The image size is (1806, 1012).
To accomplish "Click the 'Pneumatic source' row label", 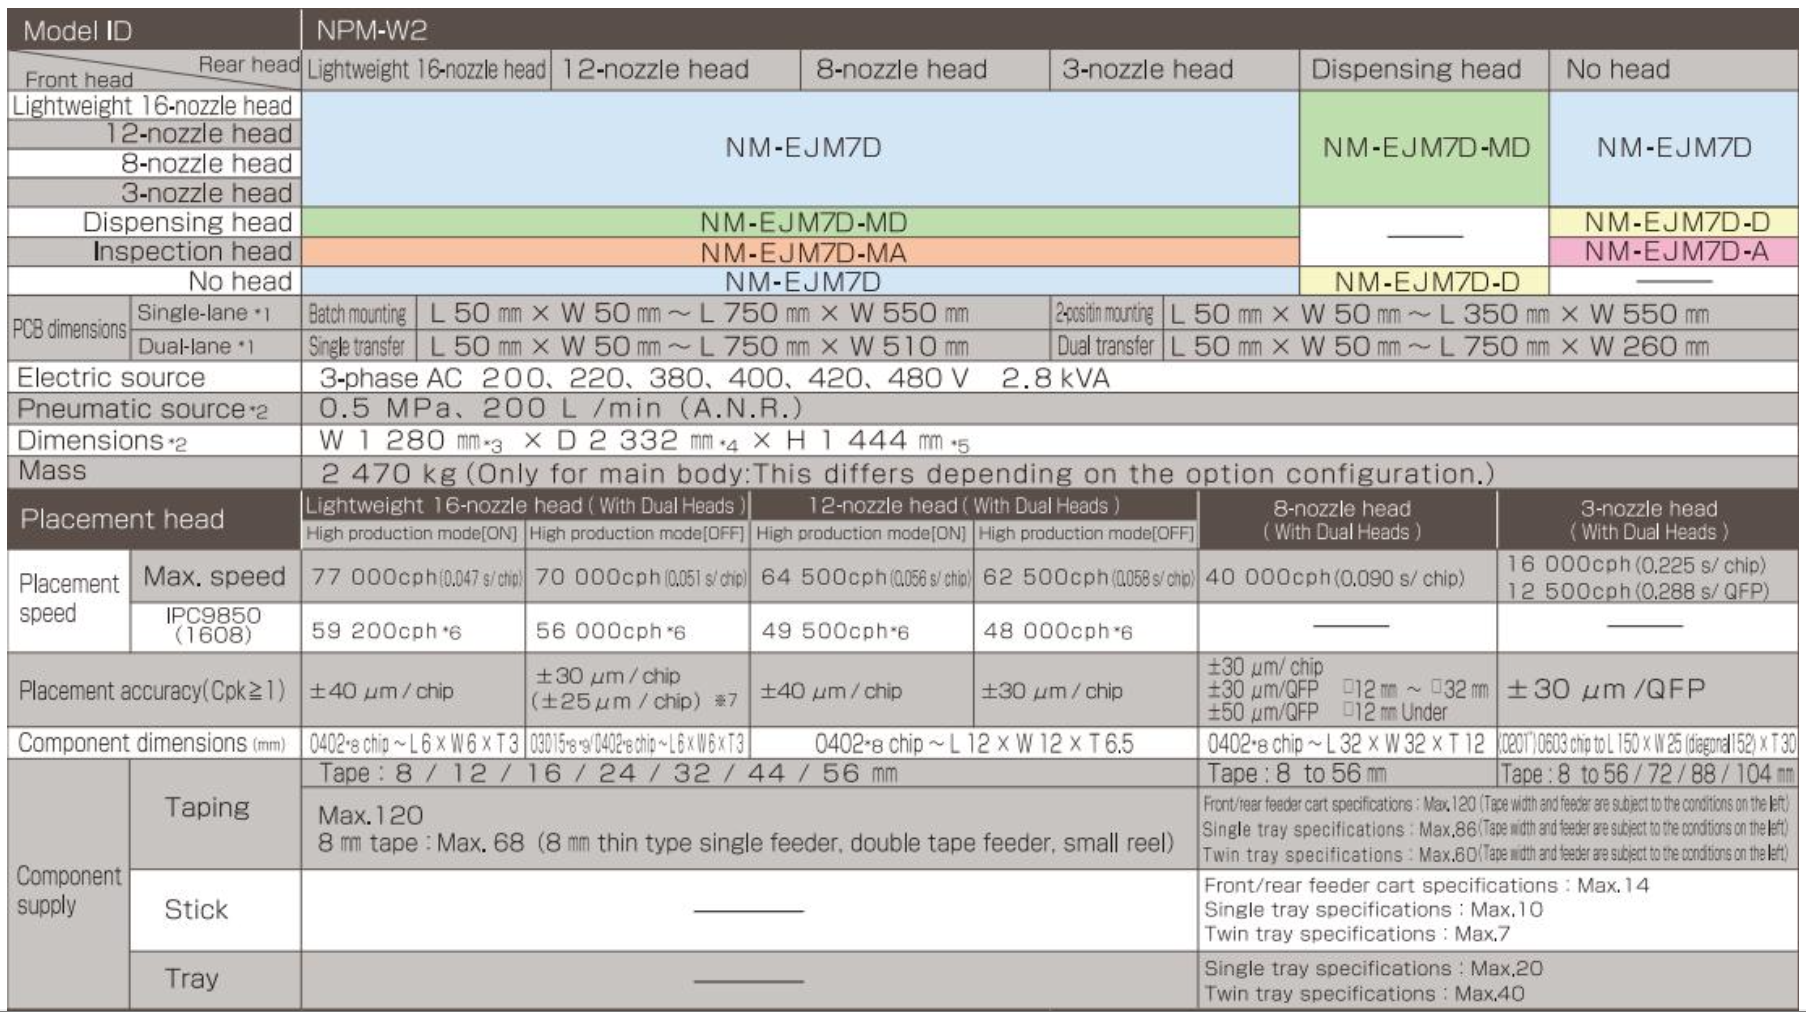I will pos(153,409).
